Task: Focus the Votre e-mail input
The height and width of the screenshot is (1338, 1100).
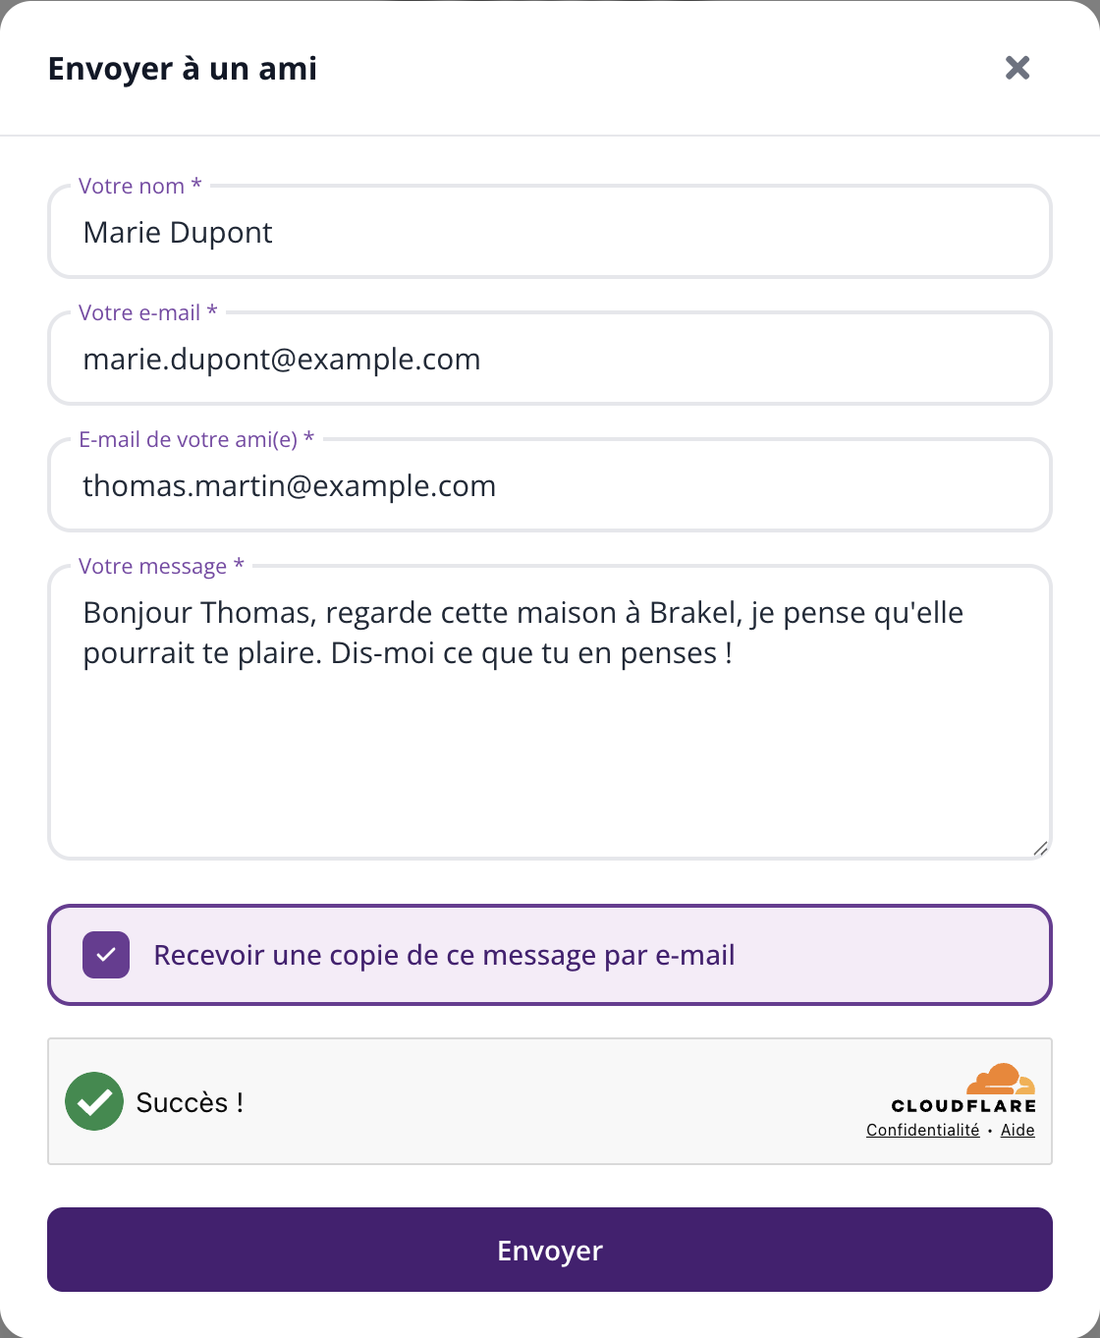Action: click(550, 359)
